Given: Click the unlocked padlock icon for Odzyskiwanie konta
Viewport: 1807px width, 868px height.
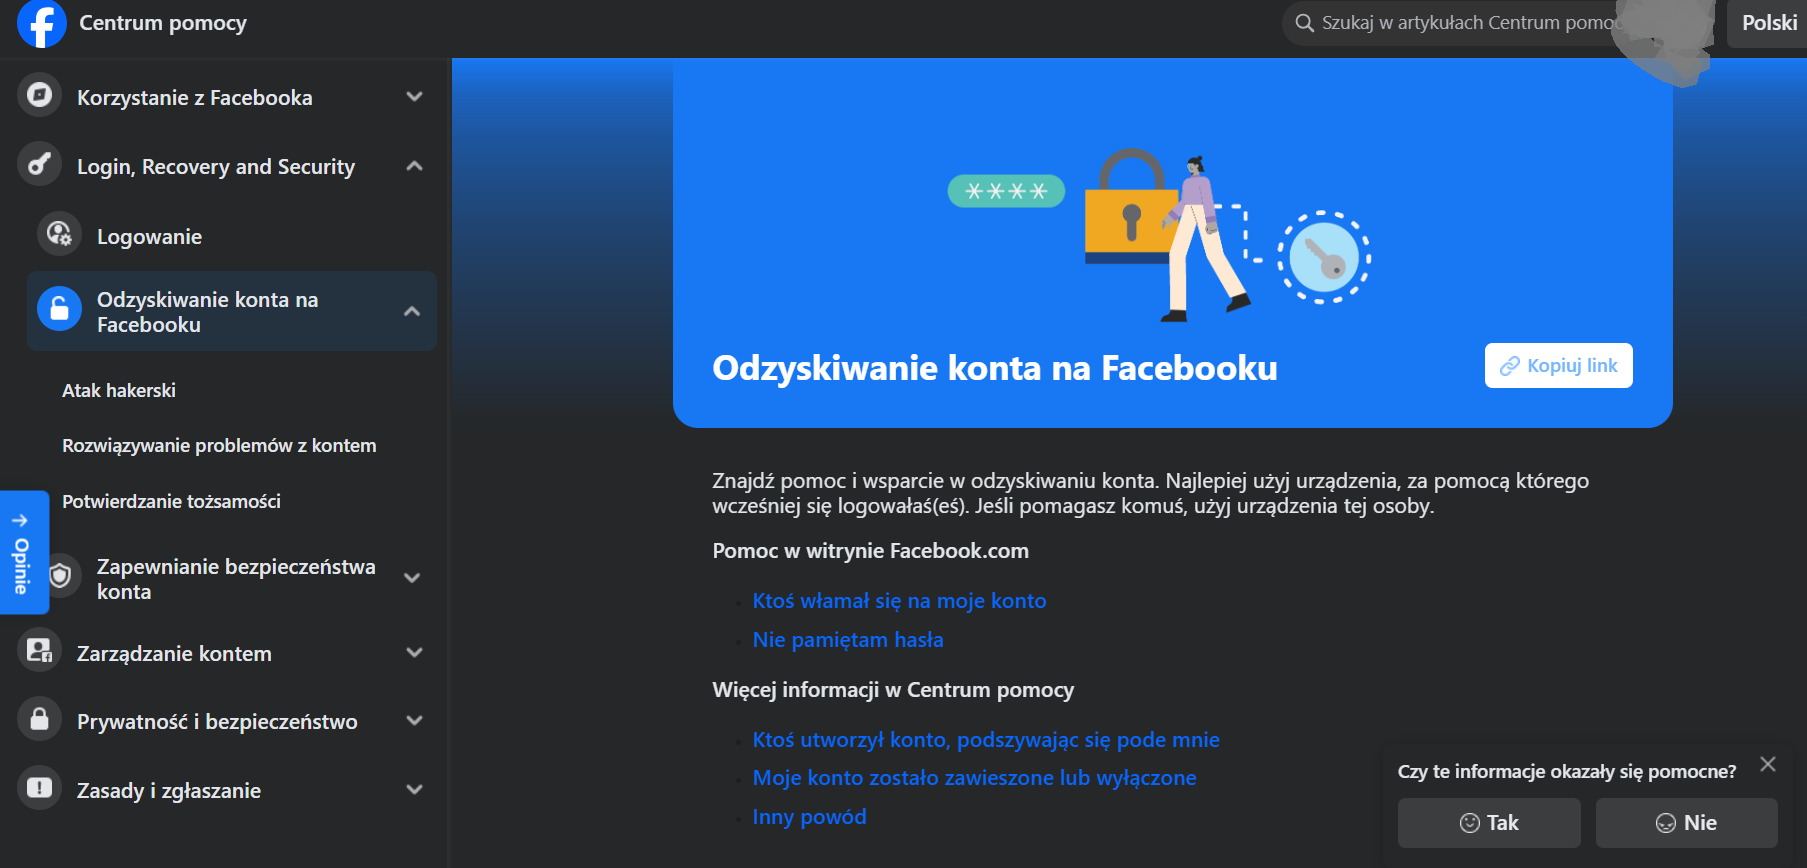Looking at the screenshot, I should pos(59,310).
